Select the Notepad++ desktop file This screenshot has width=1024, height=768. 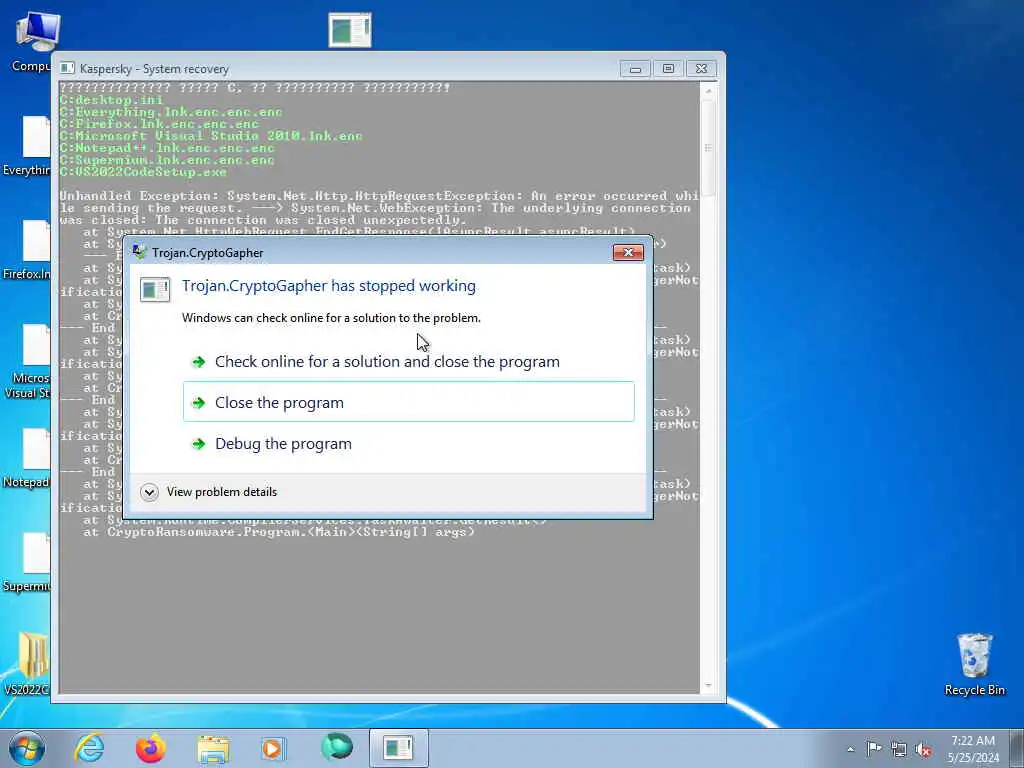point(27,458)
